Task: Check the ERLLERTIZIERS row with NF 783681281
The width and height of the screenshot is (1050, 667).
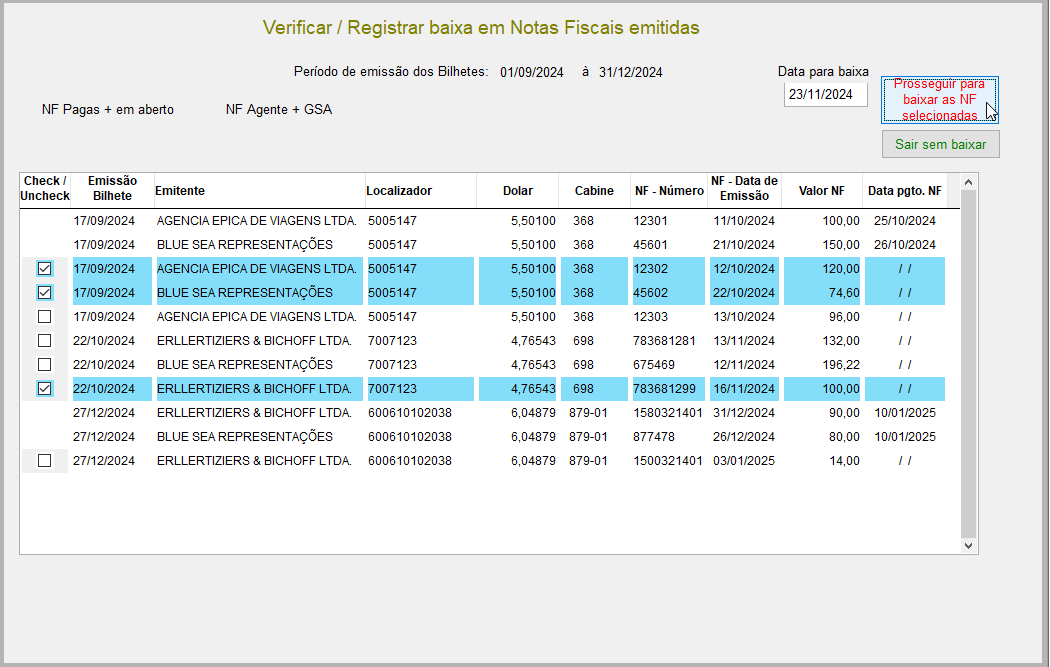Action: click(45, 340)
